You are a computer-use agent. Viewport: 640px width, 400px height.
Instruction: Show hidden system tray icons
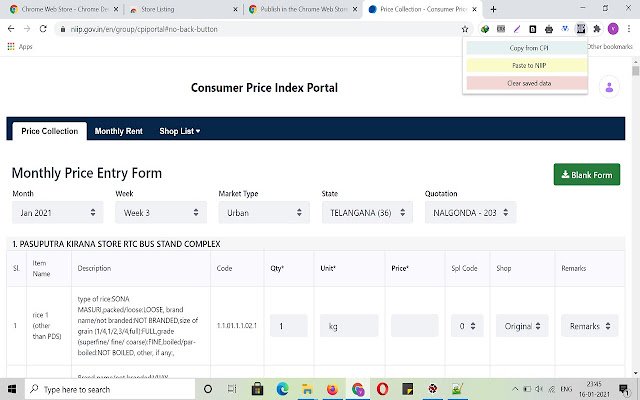(515, 389)
